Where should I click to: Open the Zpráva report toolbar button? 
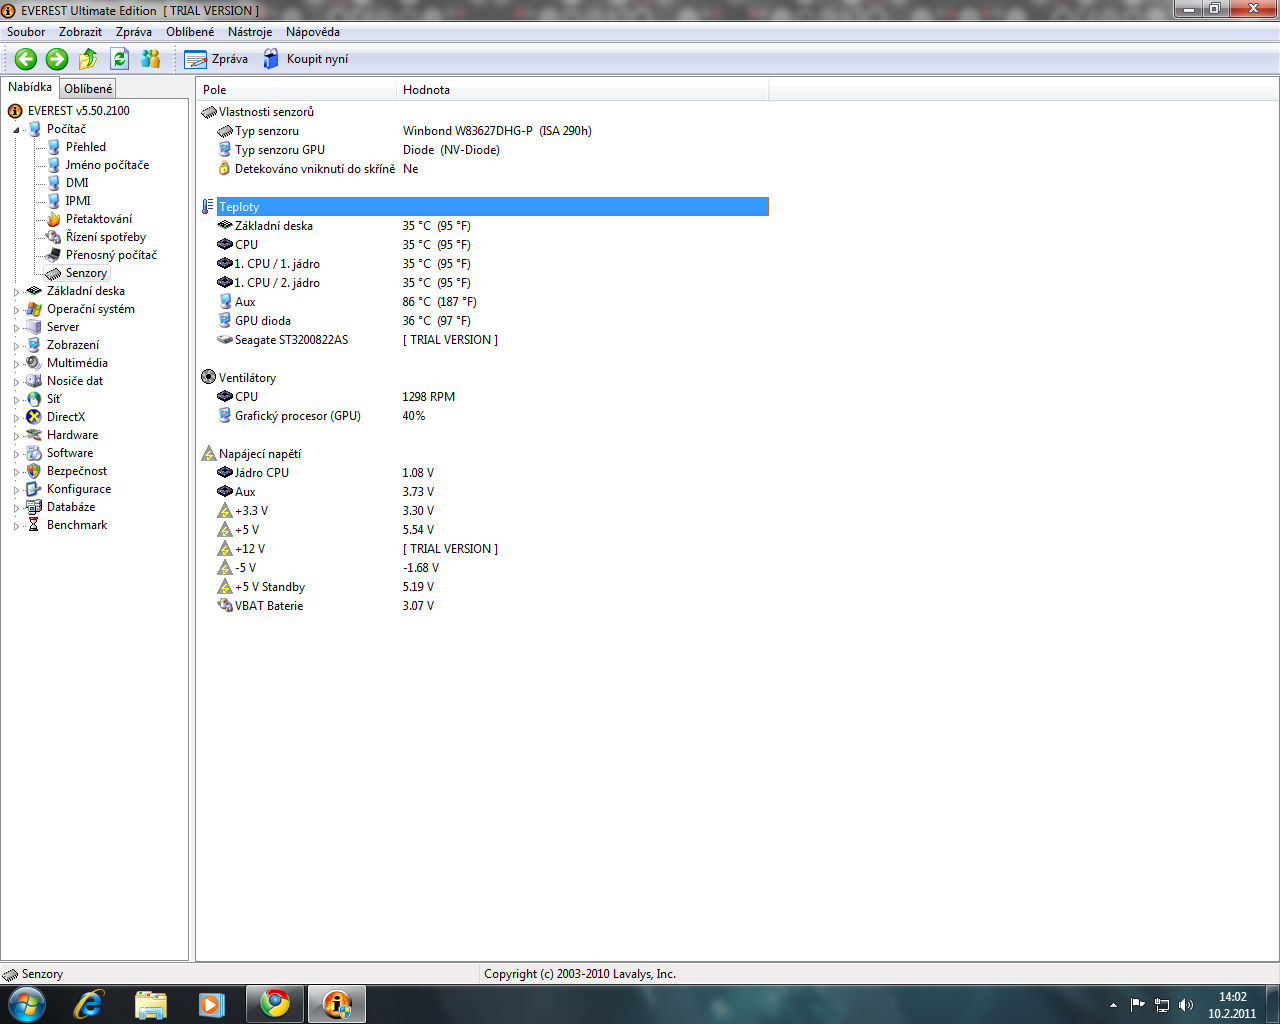pyautogui.click(x=216, y=59)
